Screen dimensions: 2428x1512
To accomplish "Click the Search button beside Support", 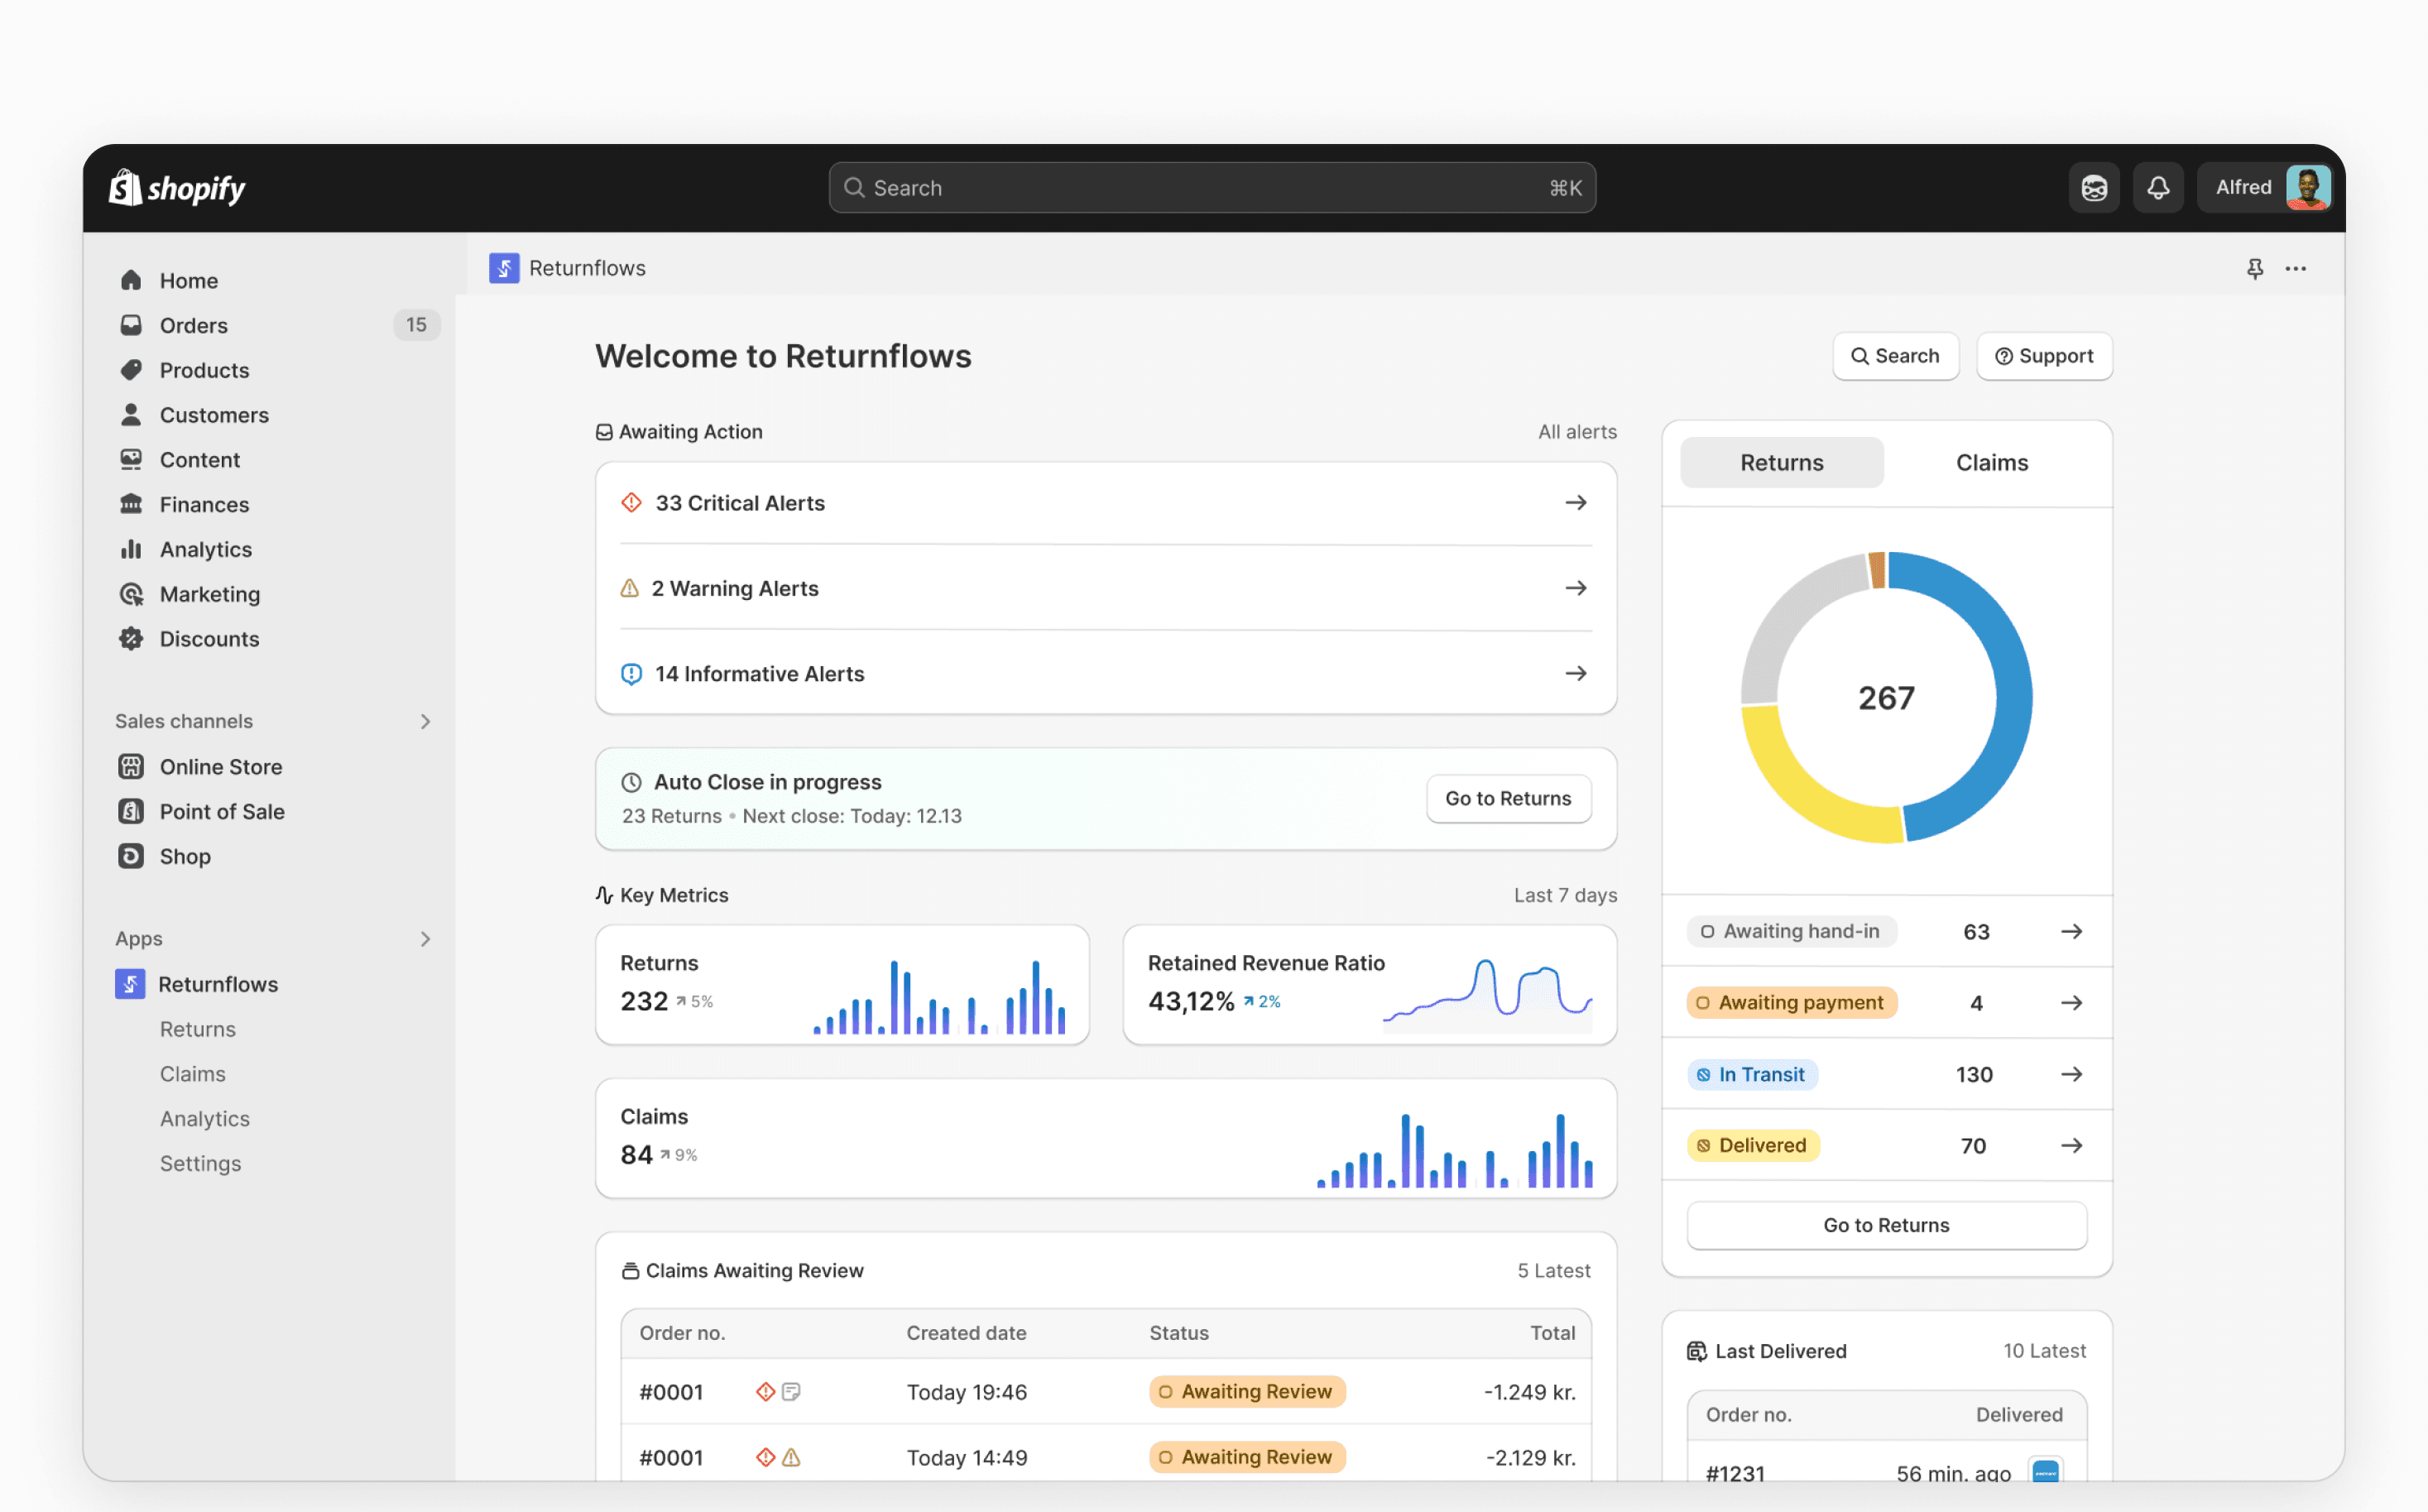I will point(1895,356).
